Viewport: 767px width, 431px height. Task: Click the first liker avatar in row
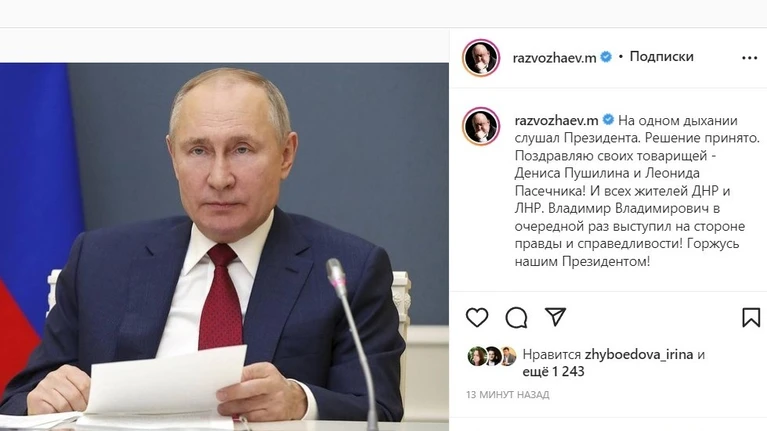point(477,356)
